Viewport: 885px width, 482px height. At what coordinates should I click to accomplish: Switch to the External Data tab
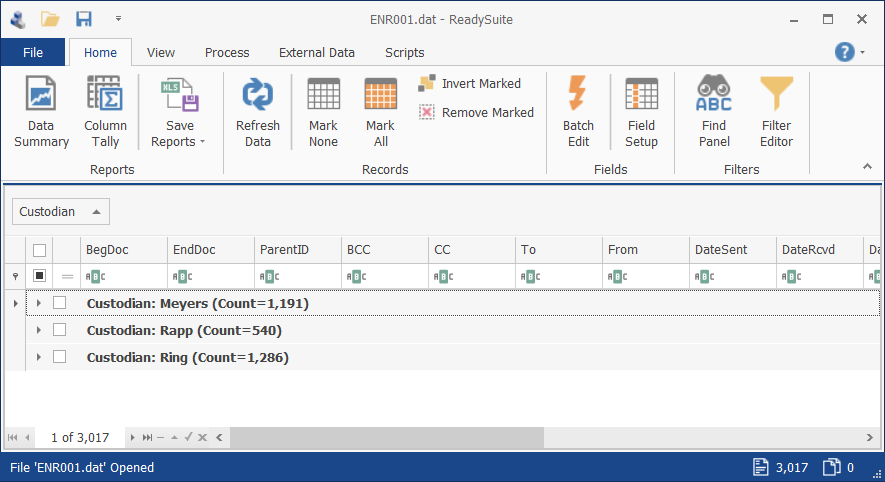(x=317, y=52)
